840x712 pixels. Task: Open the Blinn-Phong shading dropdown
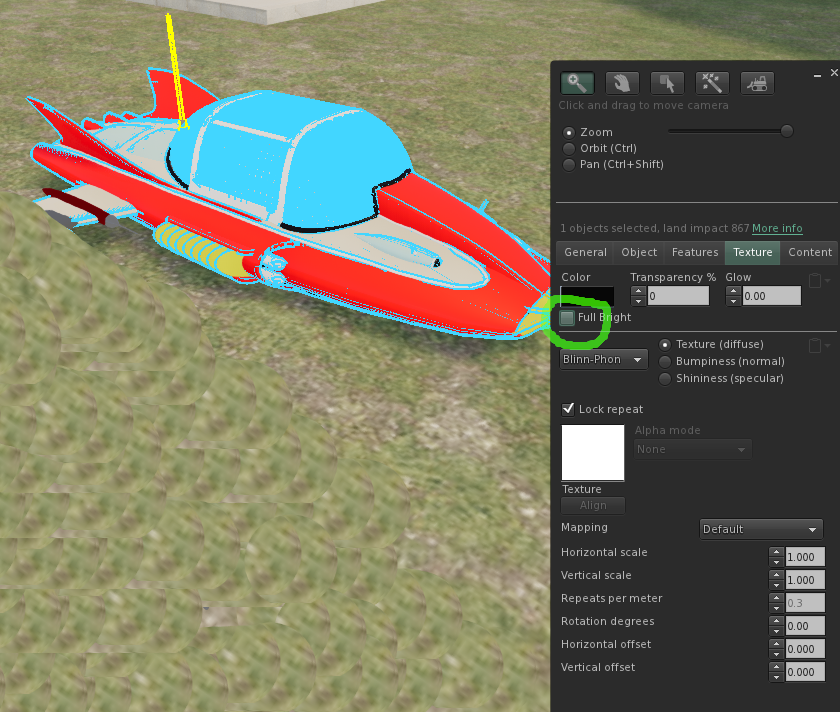coord(603,359)
